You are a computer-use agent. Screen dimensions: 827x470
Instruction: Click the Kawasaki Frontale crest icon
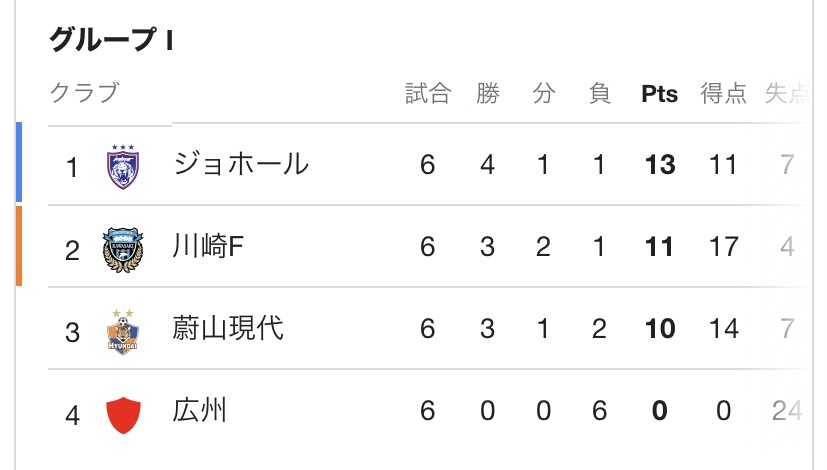[124, 248]
